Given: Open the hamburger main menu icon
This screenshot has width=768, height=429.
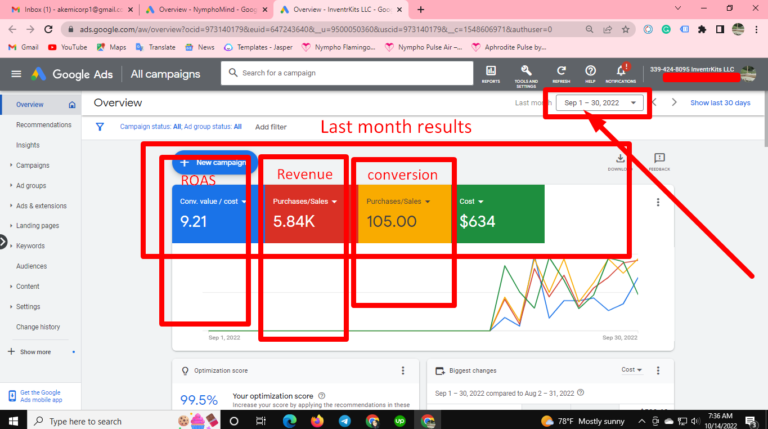Looking at the screenshot, I should click(x=16, y=74).
